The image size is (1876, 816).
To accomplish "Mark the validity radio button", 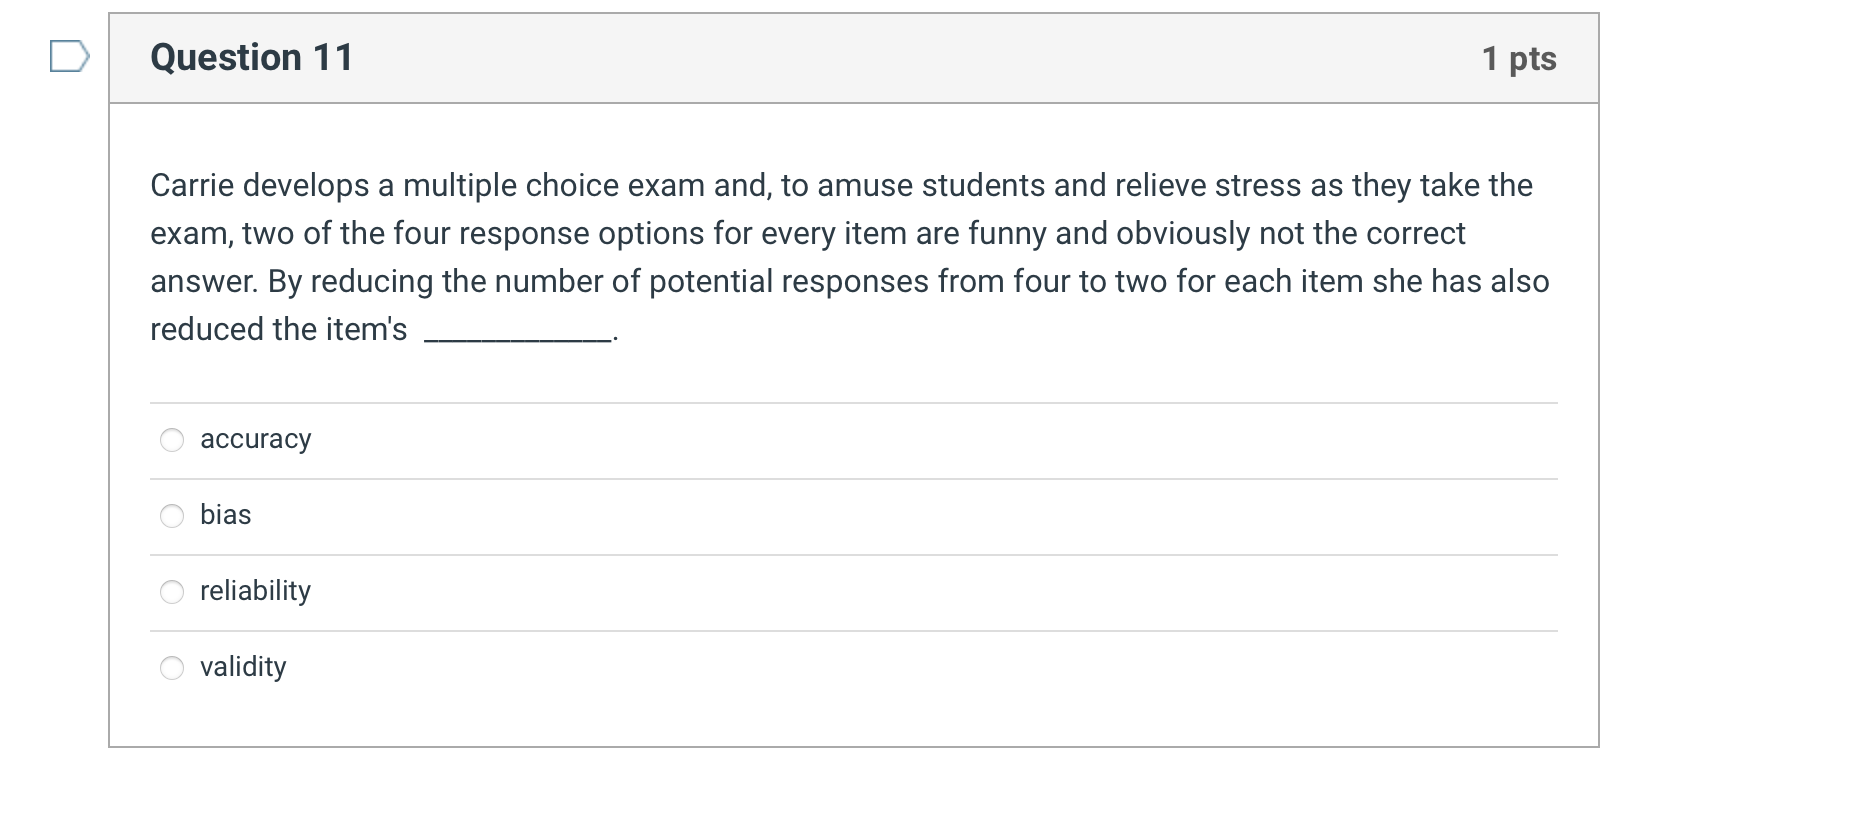I will tap(172, 668).
